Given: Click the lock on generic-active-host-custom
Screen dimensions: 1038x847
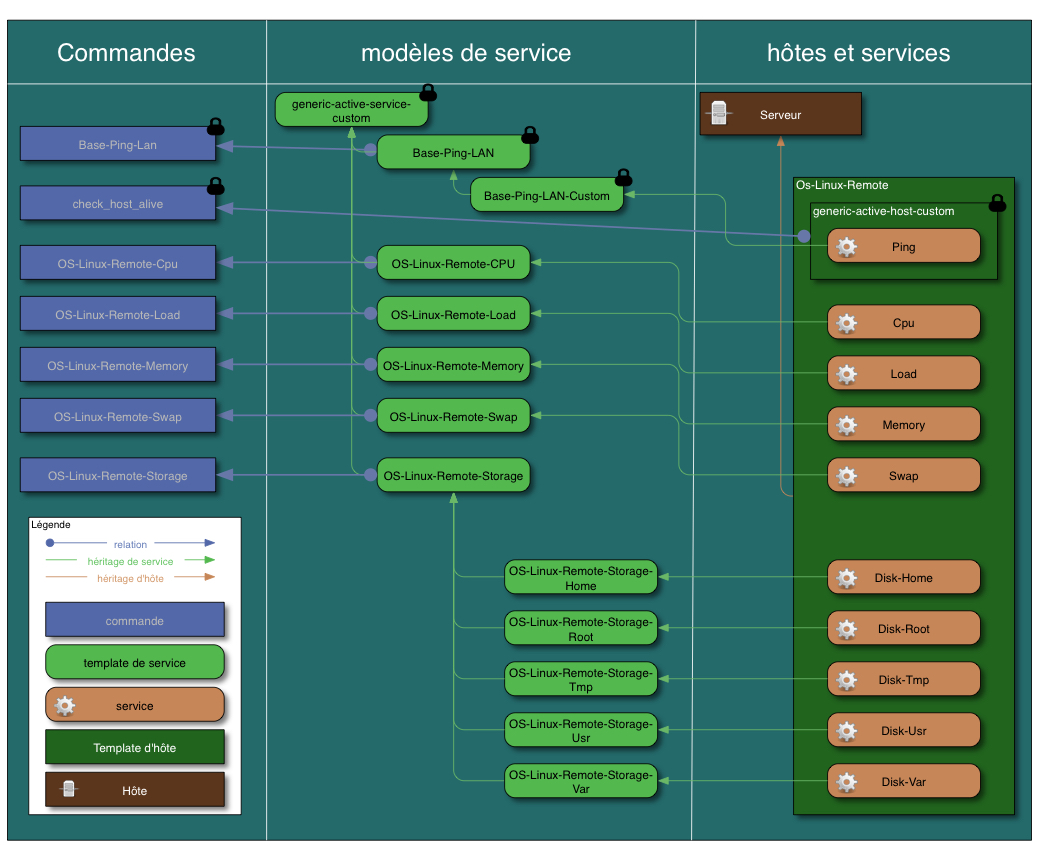Looking at the screenshot, I should click(997, 203).
